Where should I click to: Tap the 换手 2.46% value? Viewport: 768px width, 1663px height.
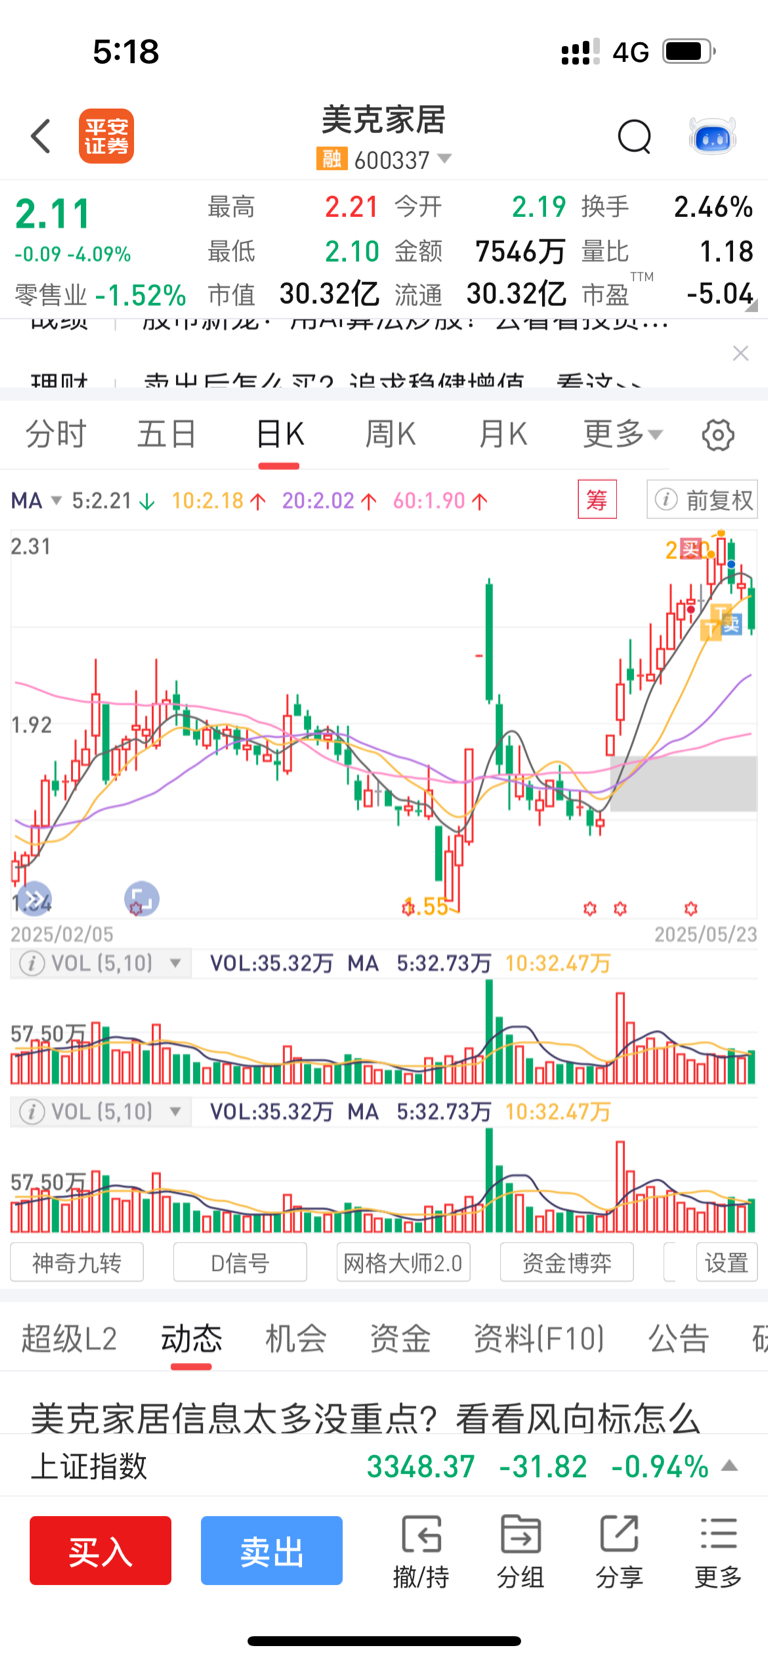coord(712,207)
